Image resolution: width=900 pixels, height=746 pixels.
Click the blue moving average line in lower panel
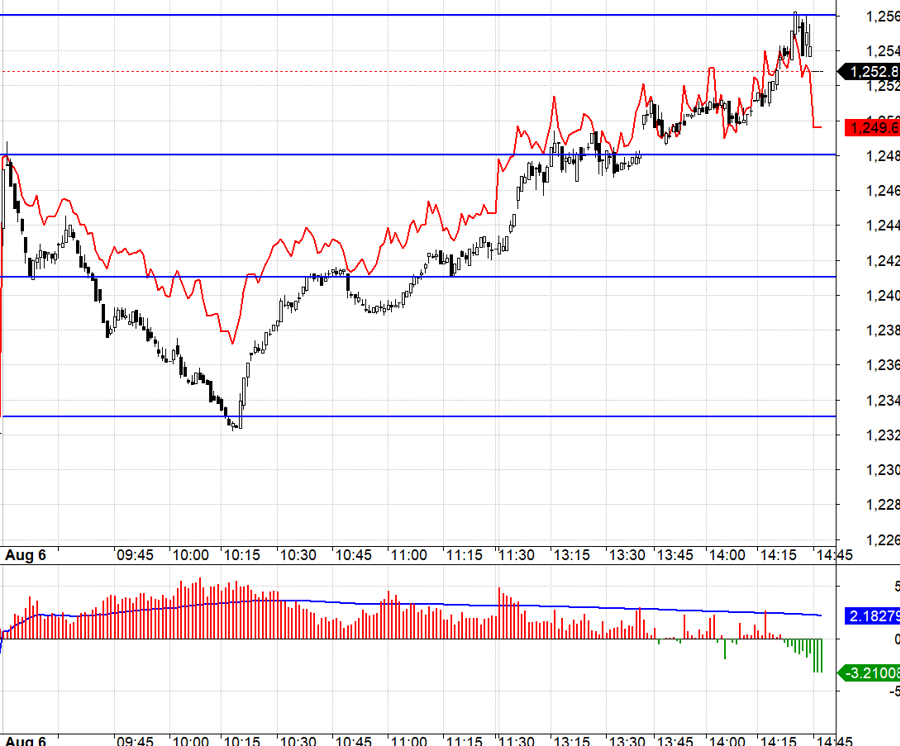pyautogui.click(x=450, y=603)
